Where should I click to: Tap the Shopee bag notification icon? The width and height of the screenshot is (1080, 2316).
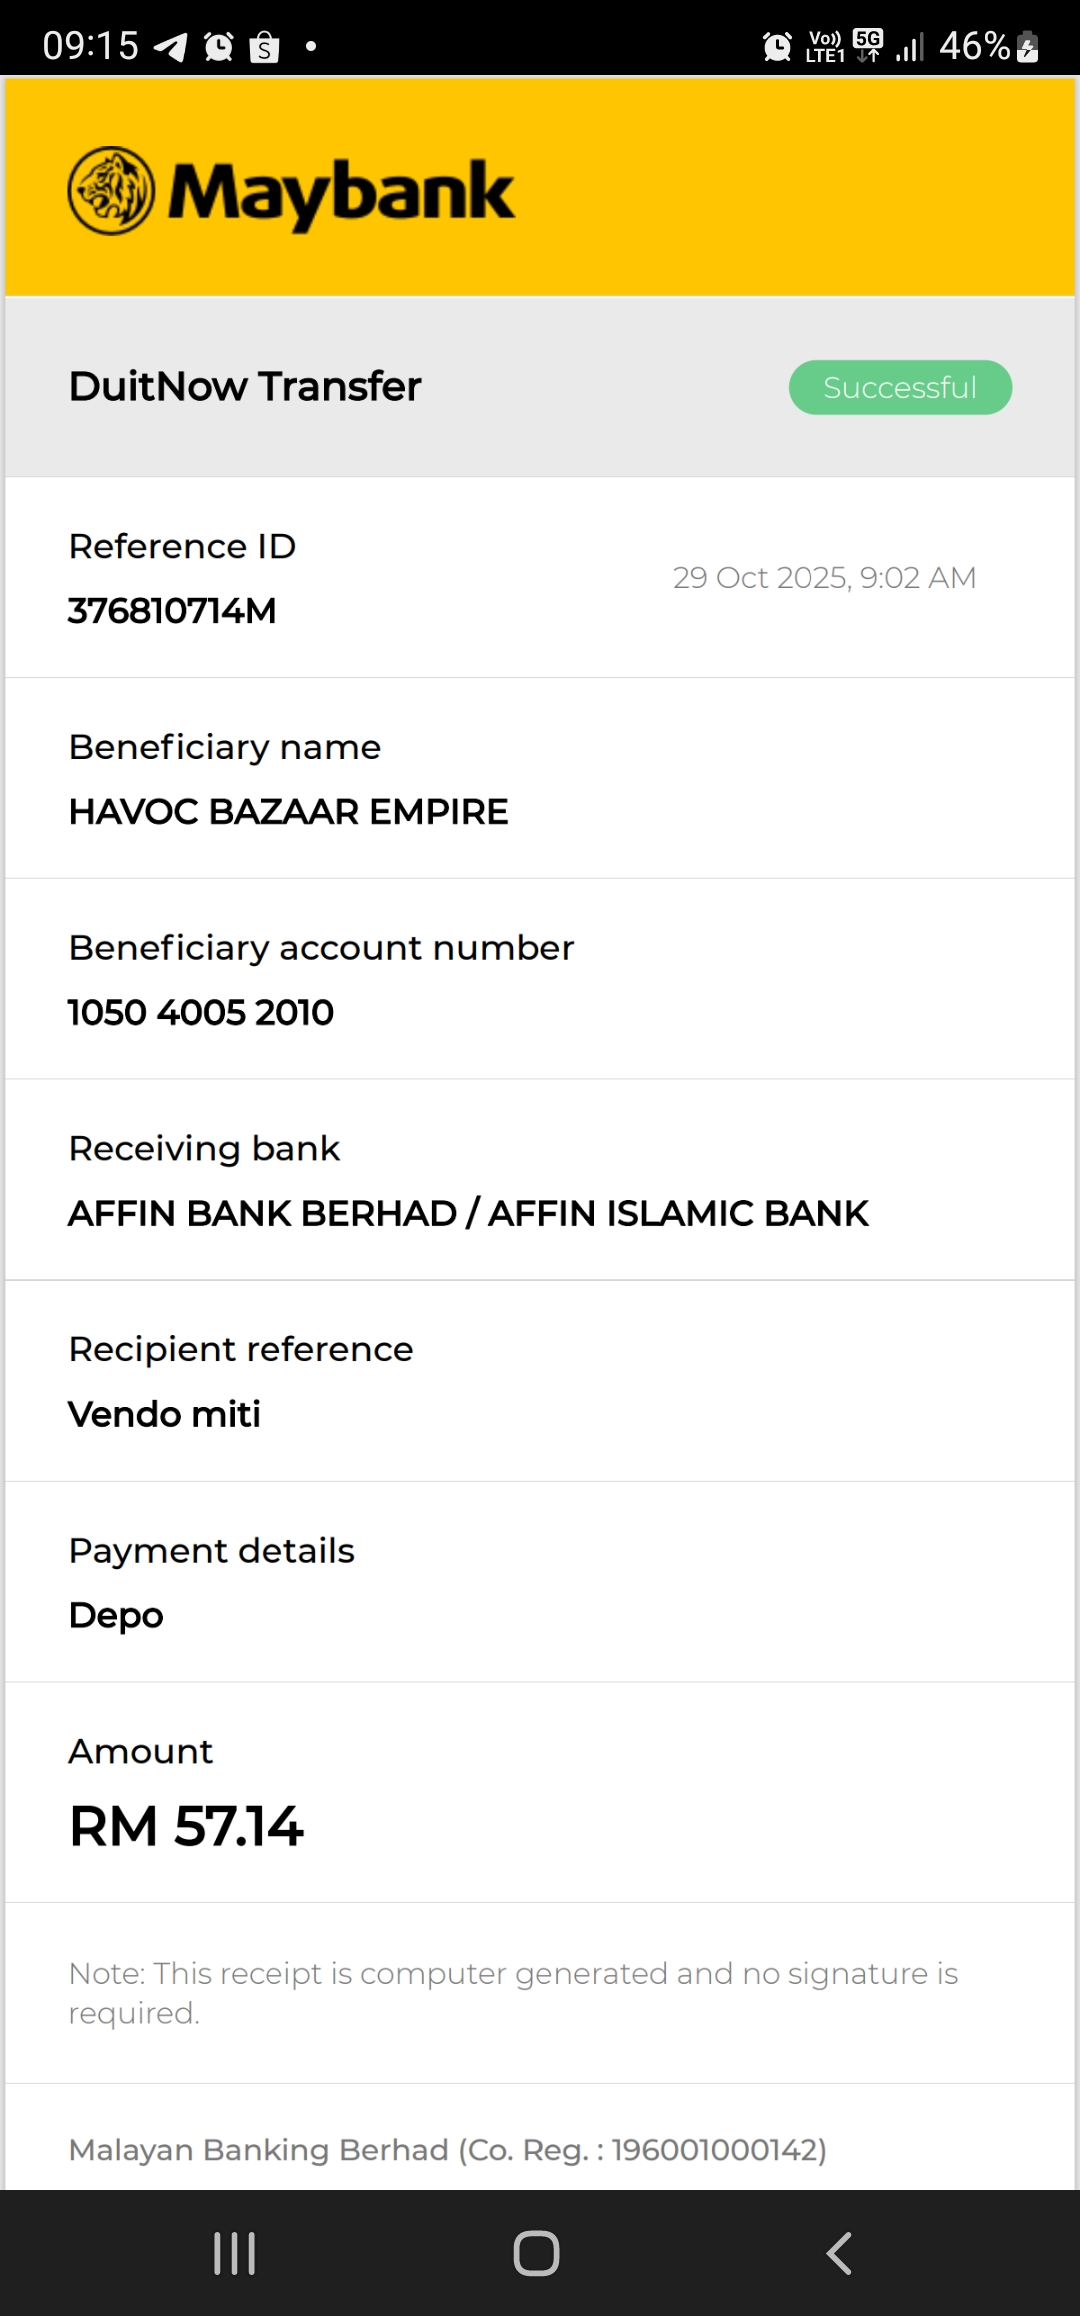click(264, 47)
